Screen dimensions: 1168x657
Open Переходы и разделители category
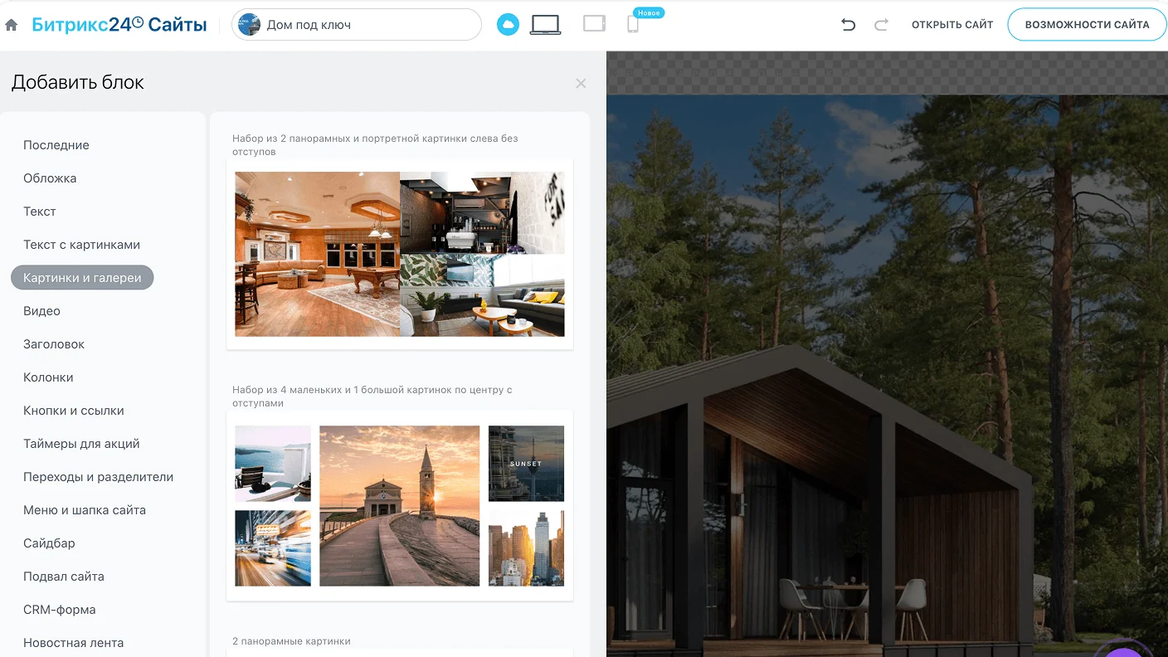pos(98,477)
